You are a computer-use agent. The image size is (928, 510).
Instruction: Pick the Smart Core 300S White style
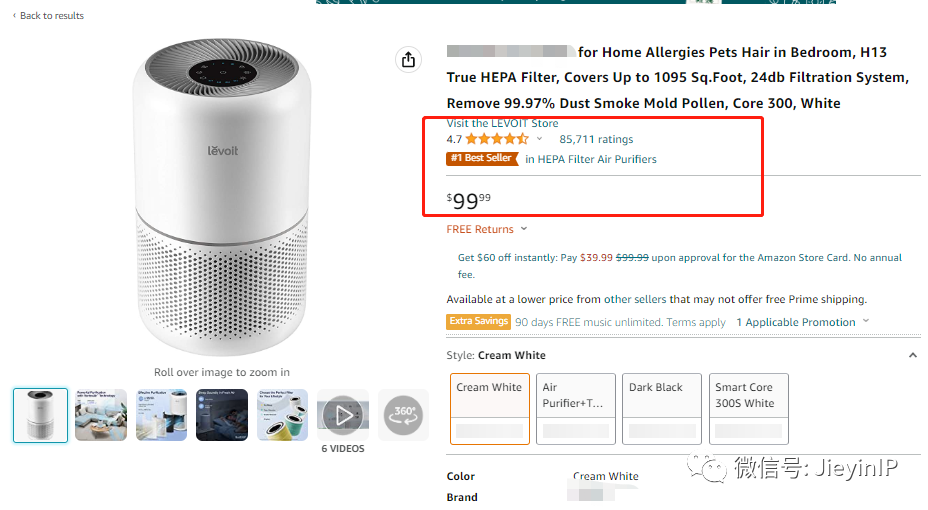pyautogui.click(x=748, y=408)
